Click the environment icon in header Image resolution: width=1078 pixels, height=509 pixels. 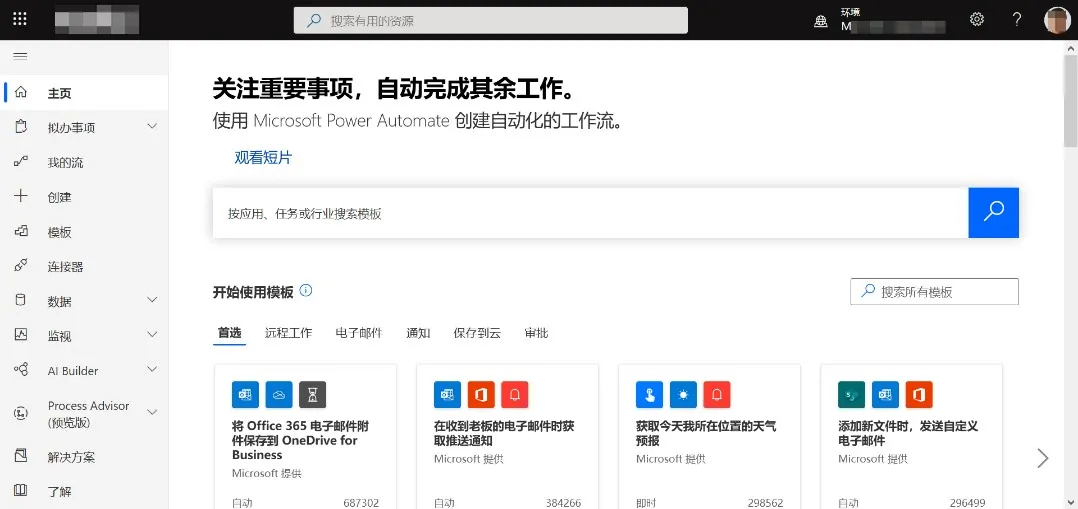coord(821,21)
